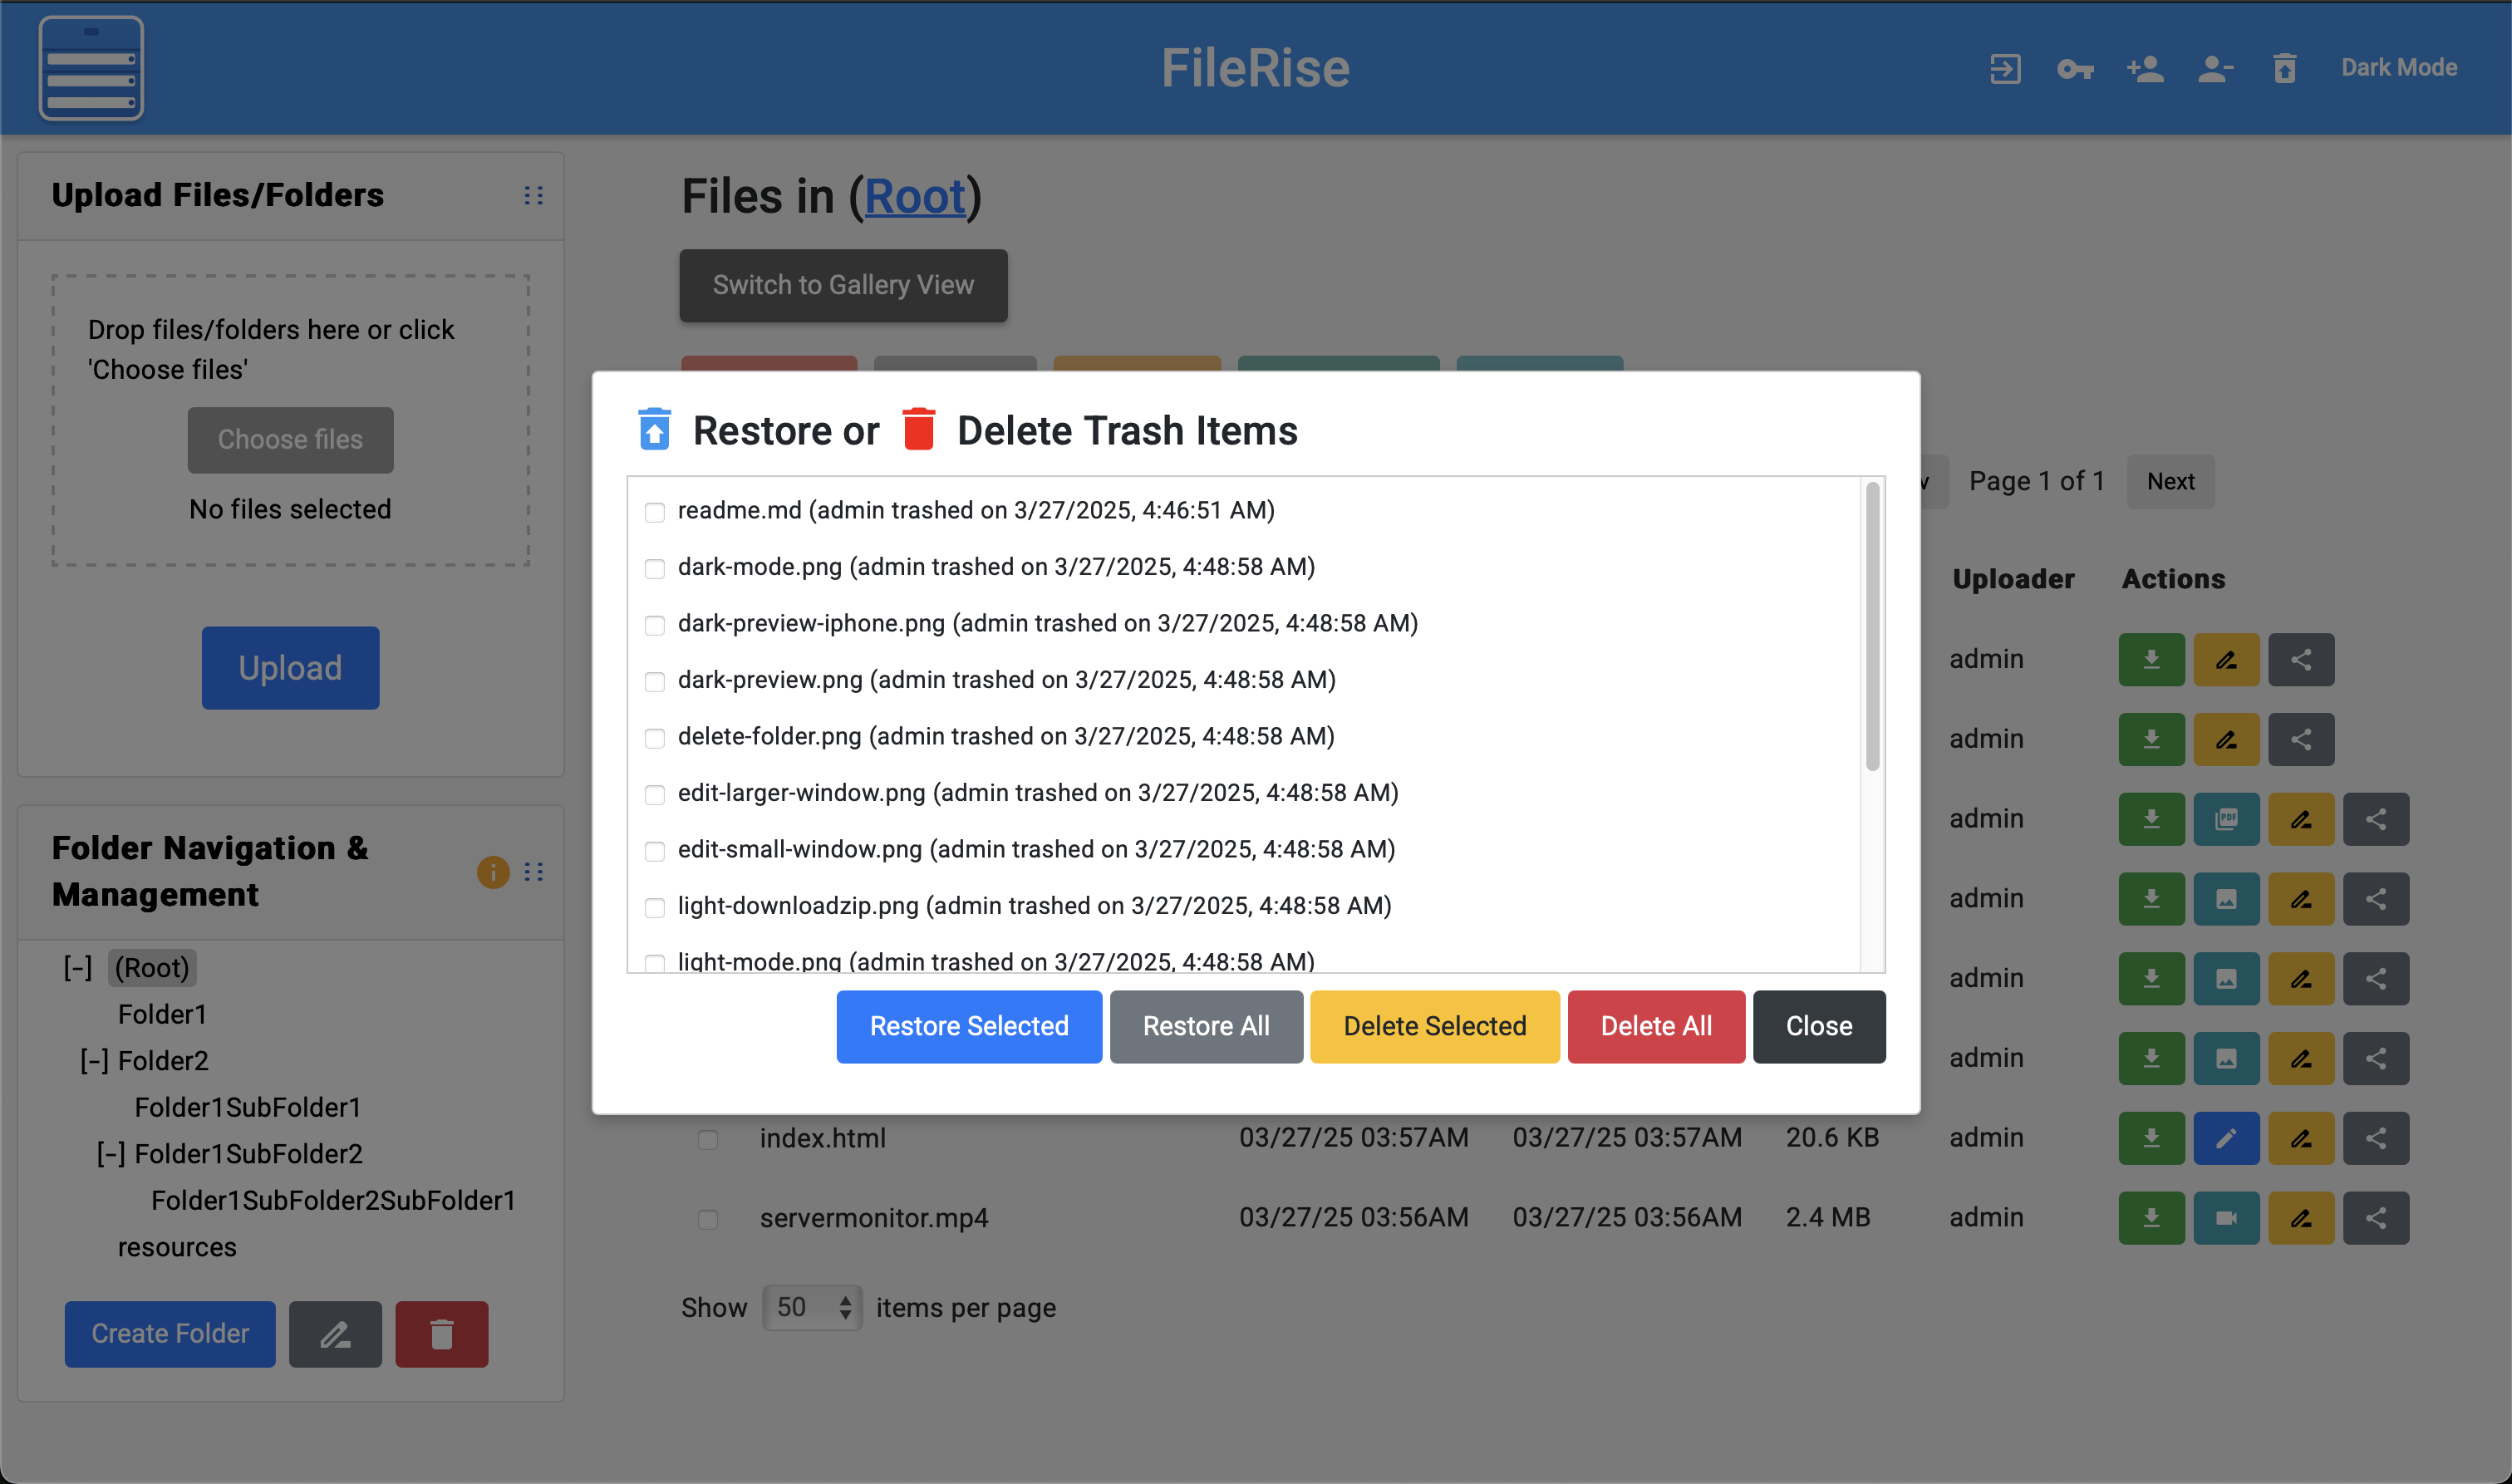Click the remove user icon in header
The height and width of the screenshot is (1484, 2512).
[x=2215, y=68]
